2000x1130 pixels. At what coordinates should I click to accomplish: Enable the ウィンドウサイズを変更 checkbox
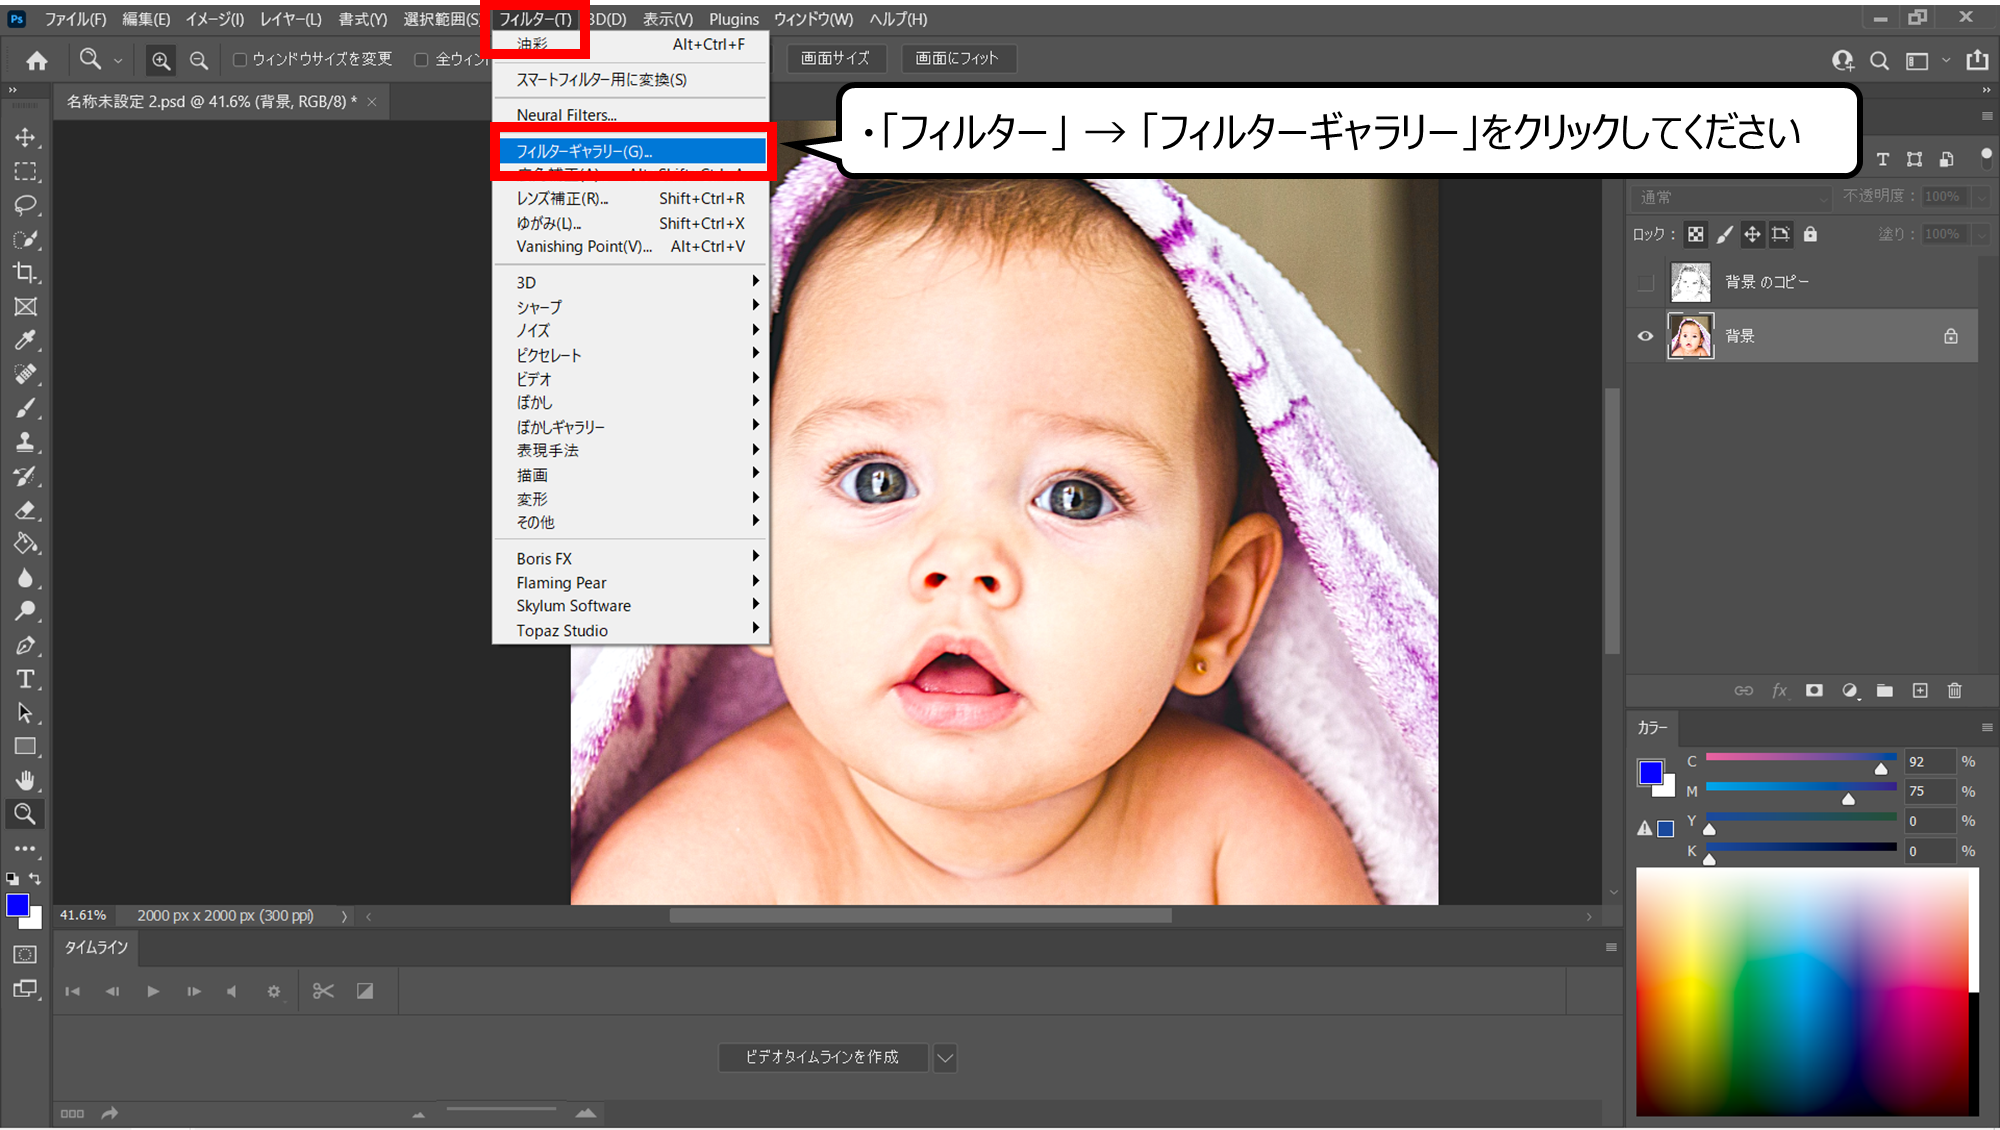(x=240, y=60)
